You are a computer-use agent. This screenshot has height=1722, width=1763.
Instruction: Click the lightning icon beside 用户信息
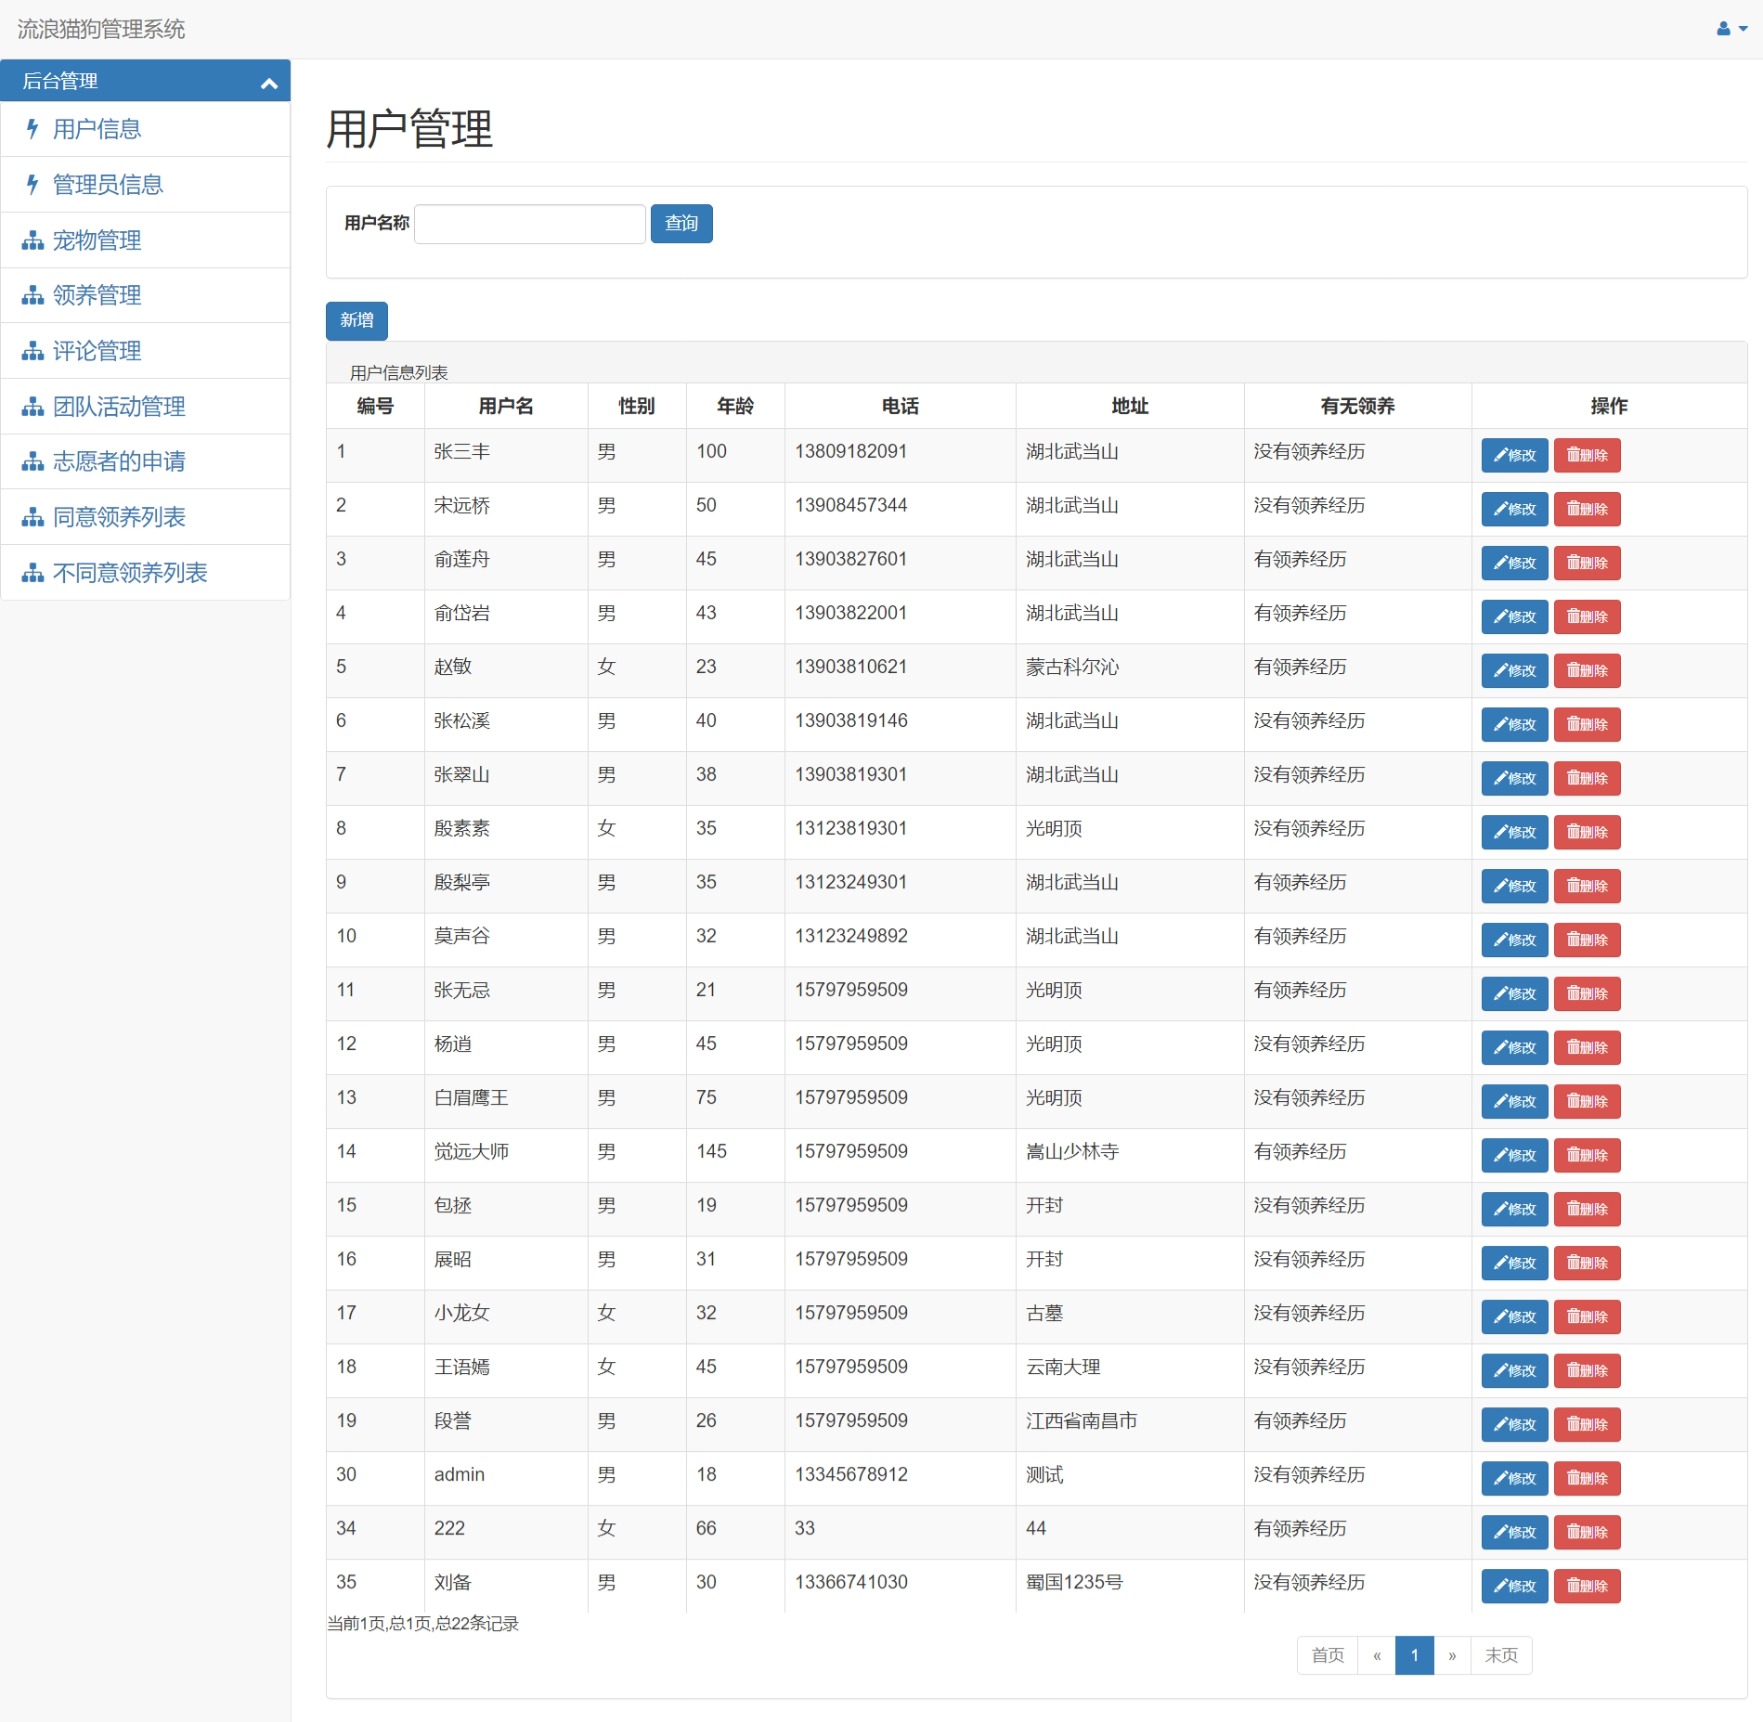33,129
